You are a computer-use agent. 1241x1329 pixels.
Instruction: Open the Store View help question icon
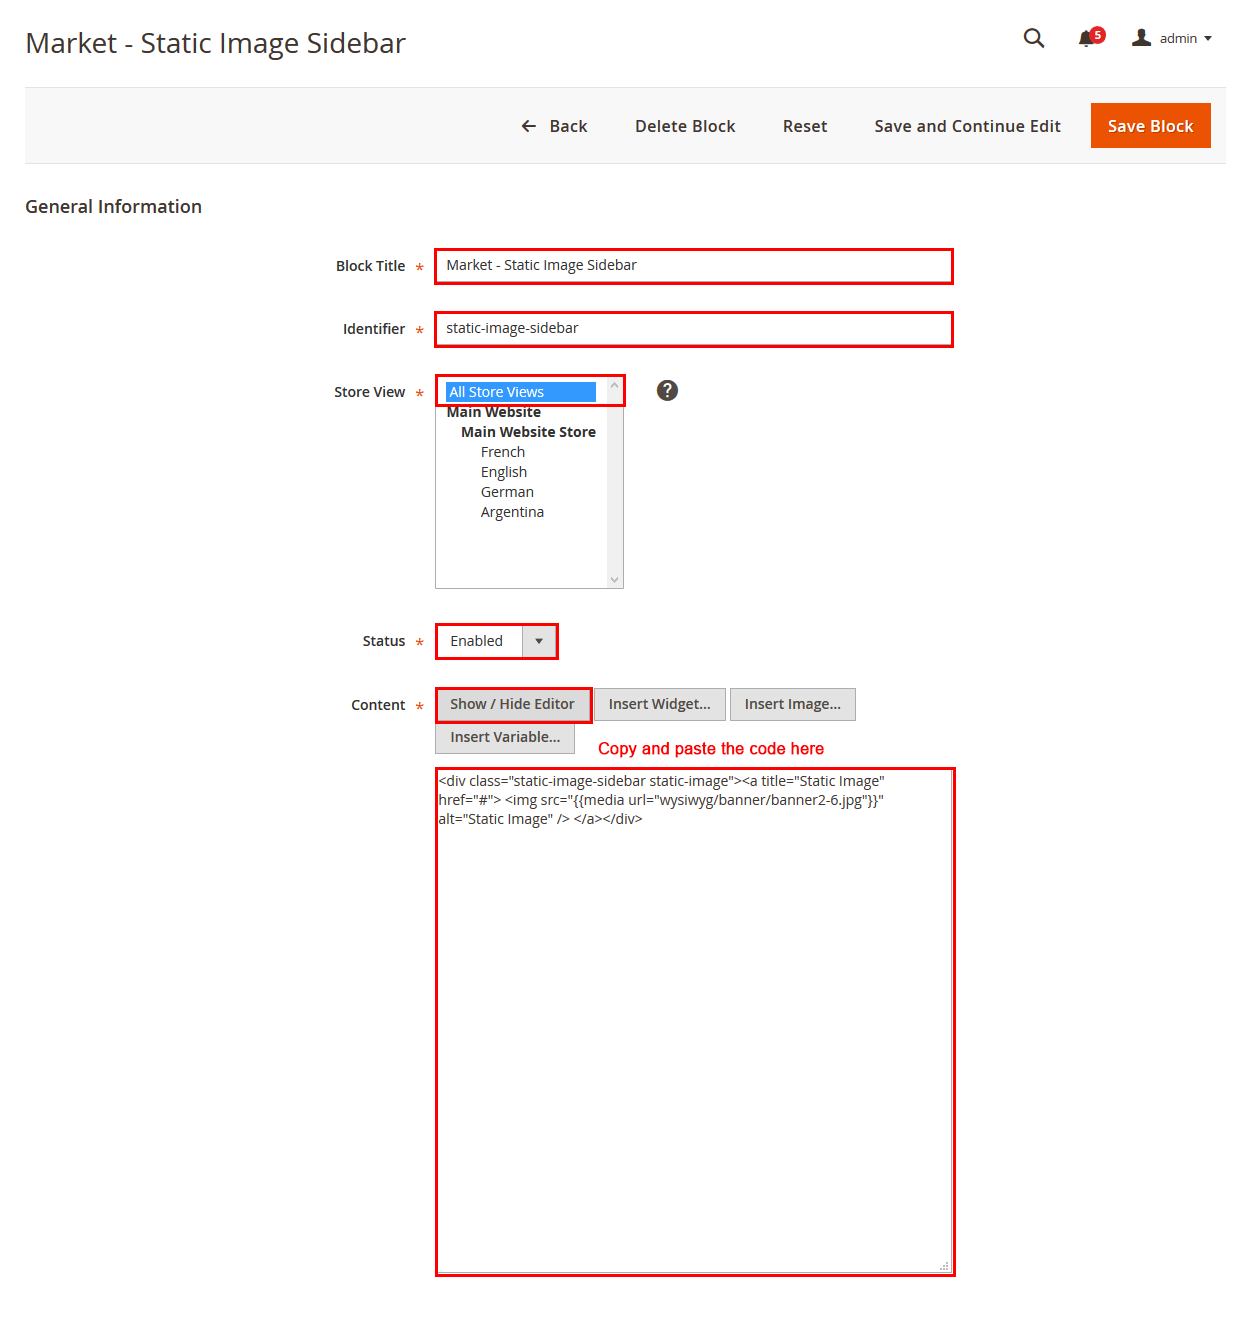[x=667, y=391]
